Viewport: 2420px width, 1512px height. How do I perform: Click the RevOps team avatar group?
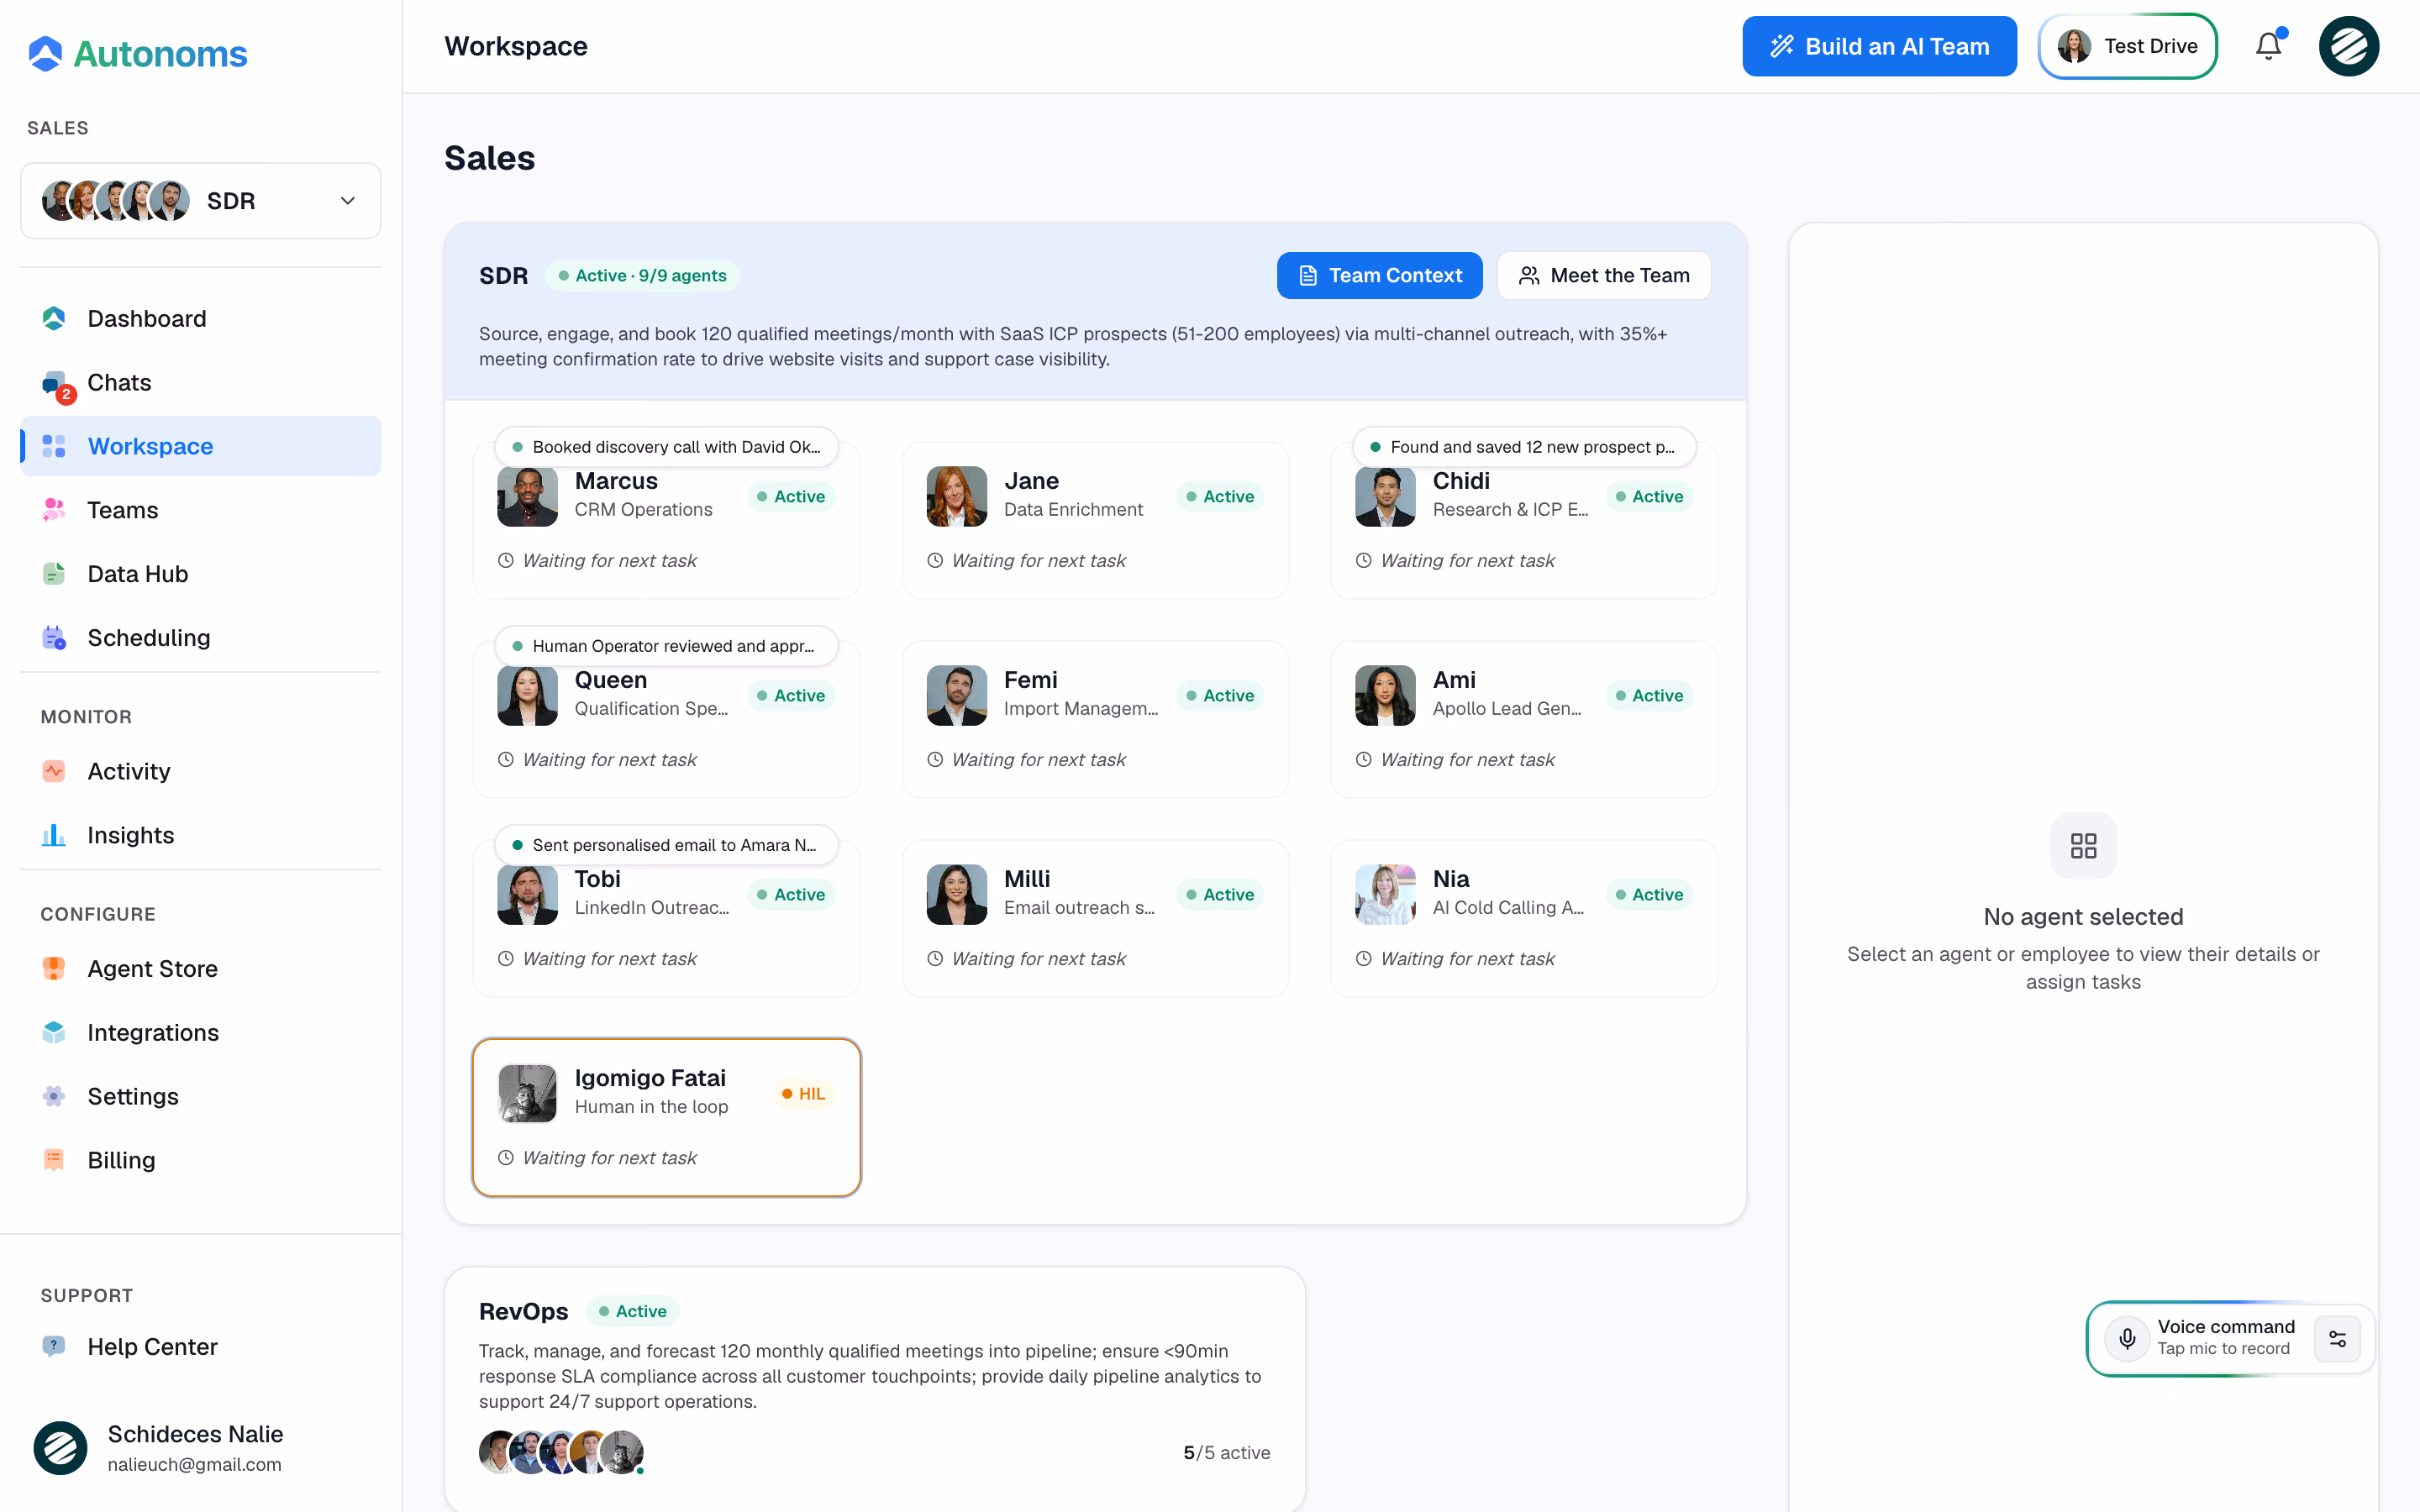pos(561,1452)
